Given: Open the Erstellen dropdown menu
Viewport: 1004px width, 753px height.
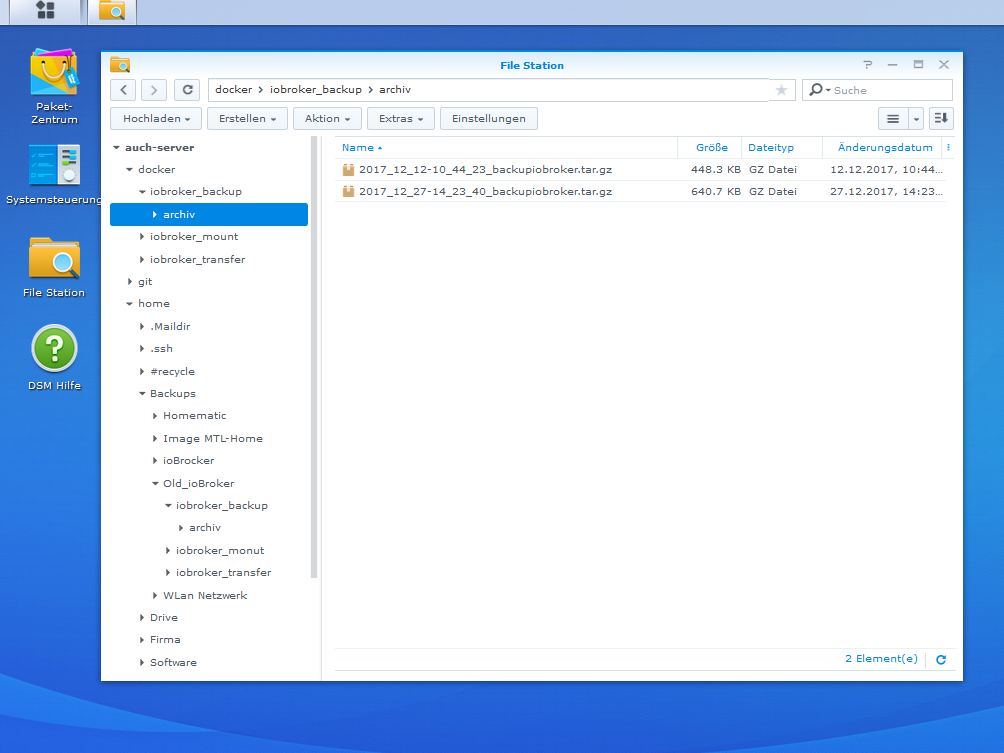Looking at the screenshot, I should click(247, 119).
